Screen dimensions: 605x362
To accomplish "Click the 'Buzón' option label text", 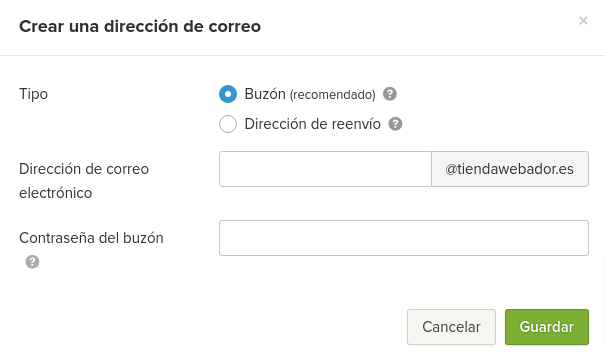I will tap(265, 94).
